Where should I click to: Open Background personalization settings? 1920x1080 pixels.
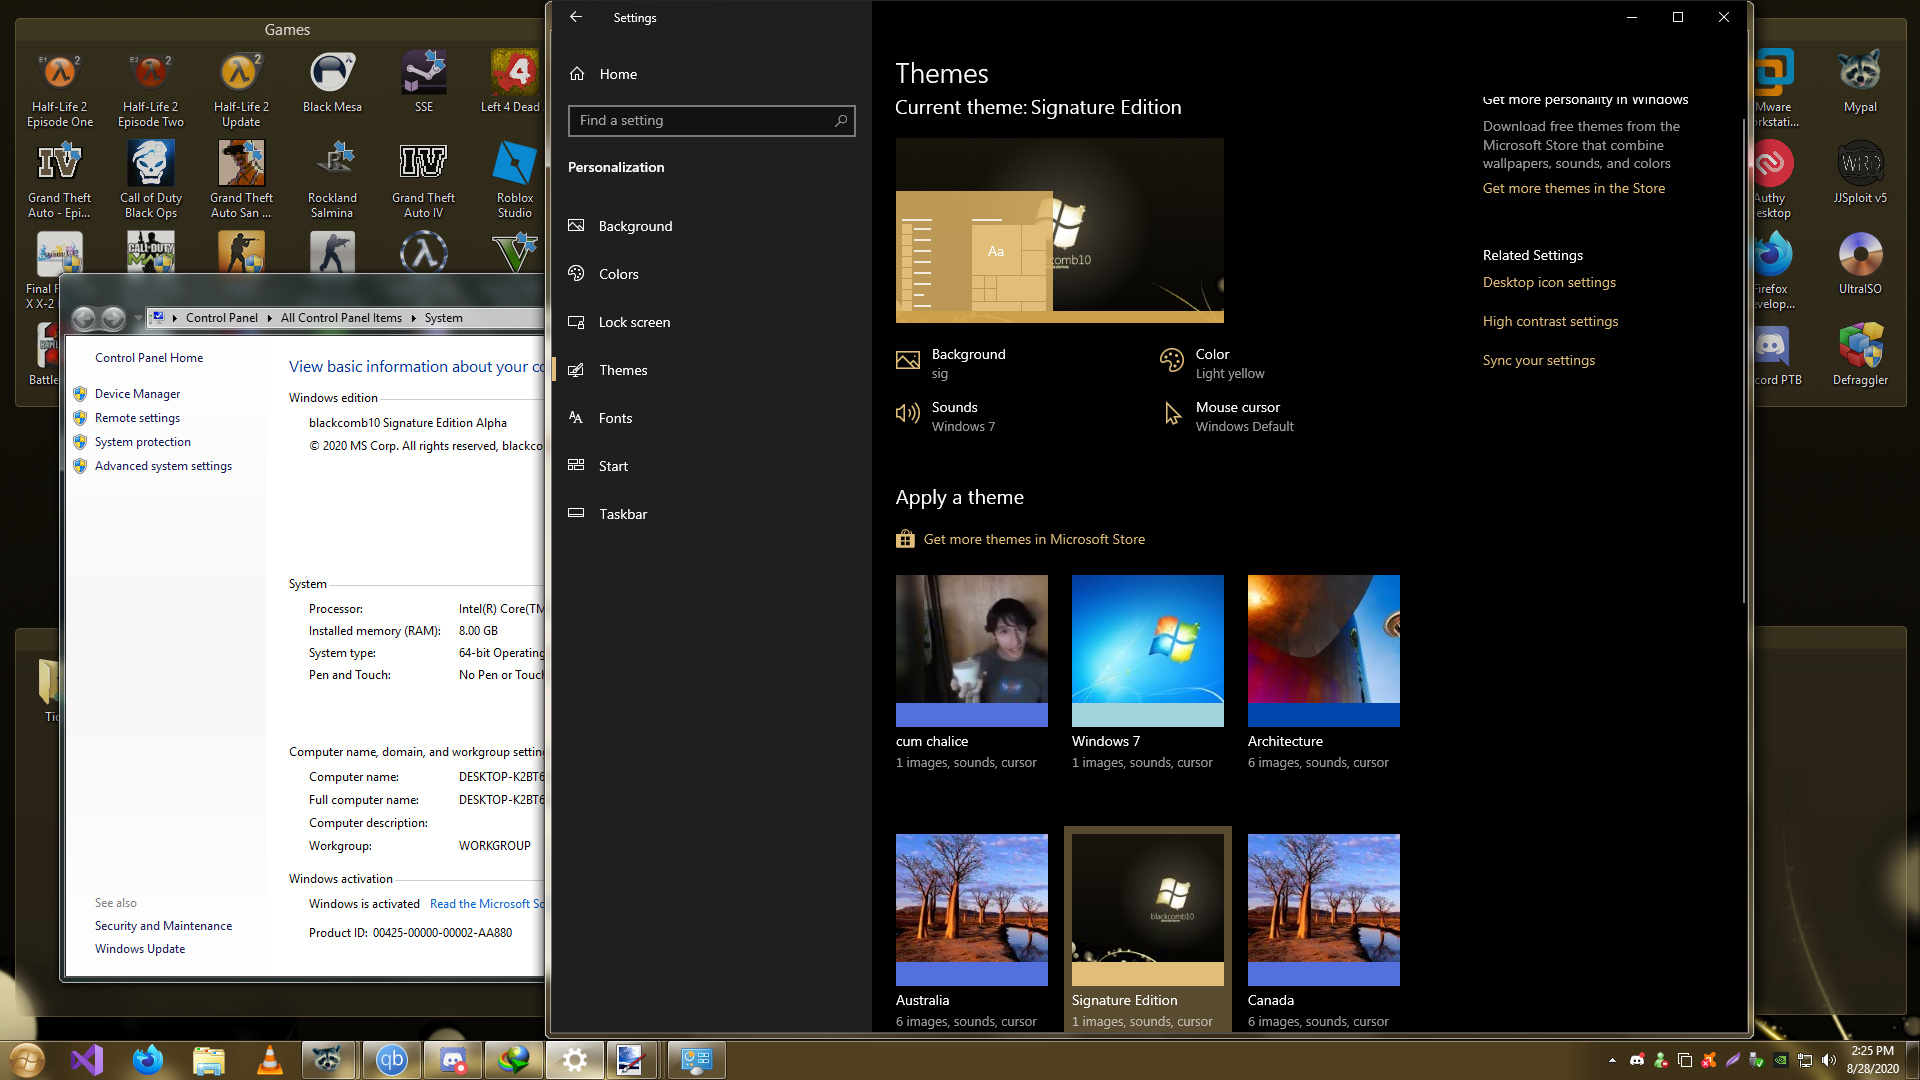(634, 226)
